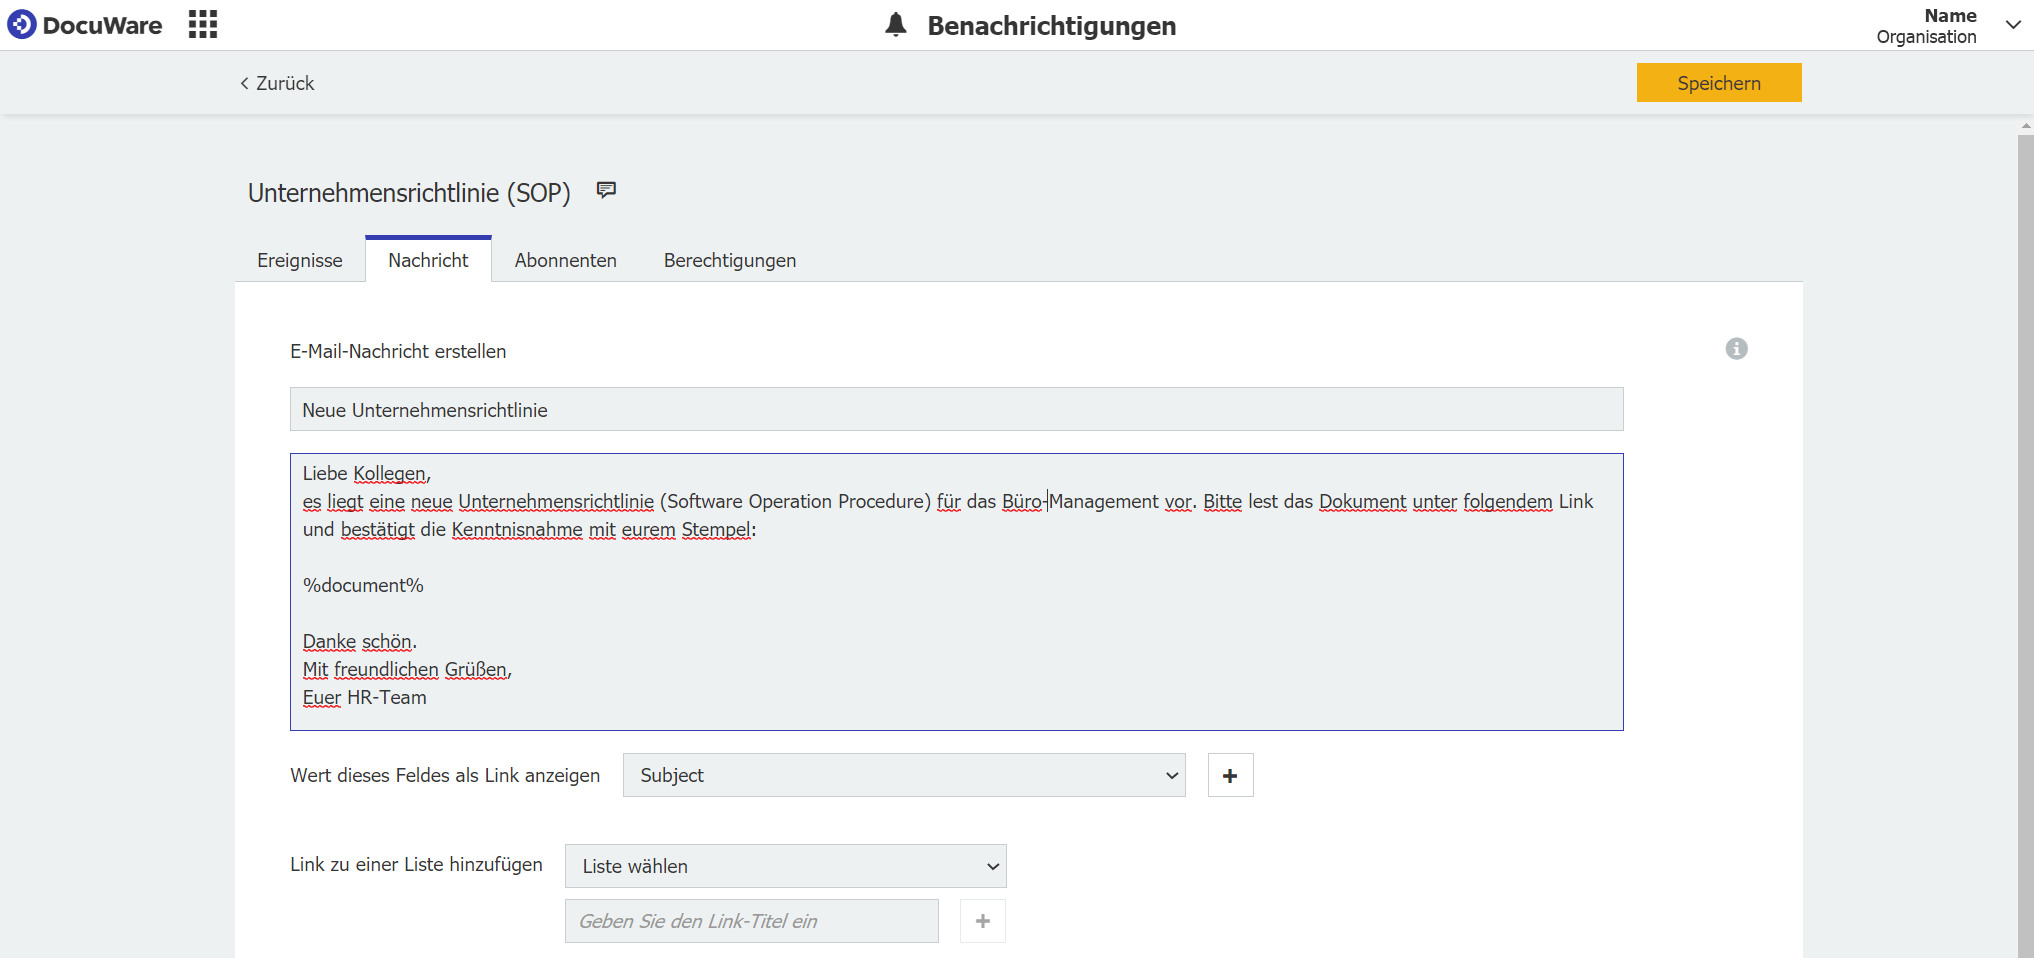The image size is (2034, 958).
Task: Open the Berechtigungen tab
Action: [x=729, y=260]
